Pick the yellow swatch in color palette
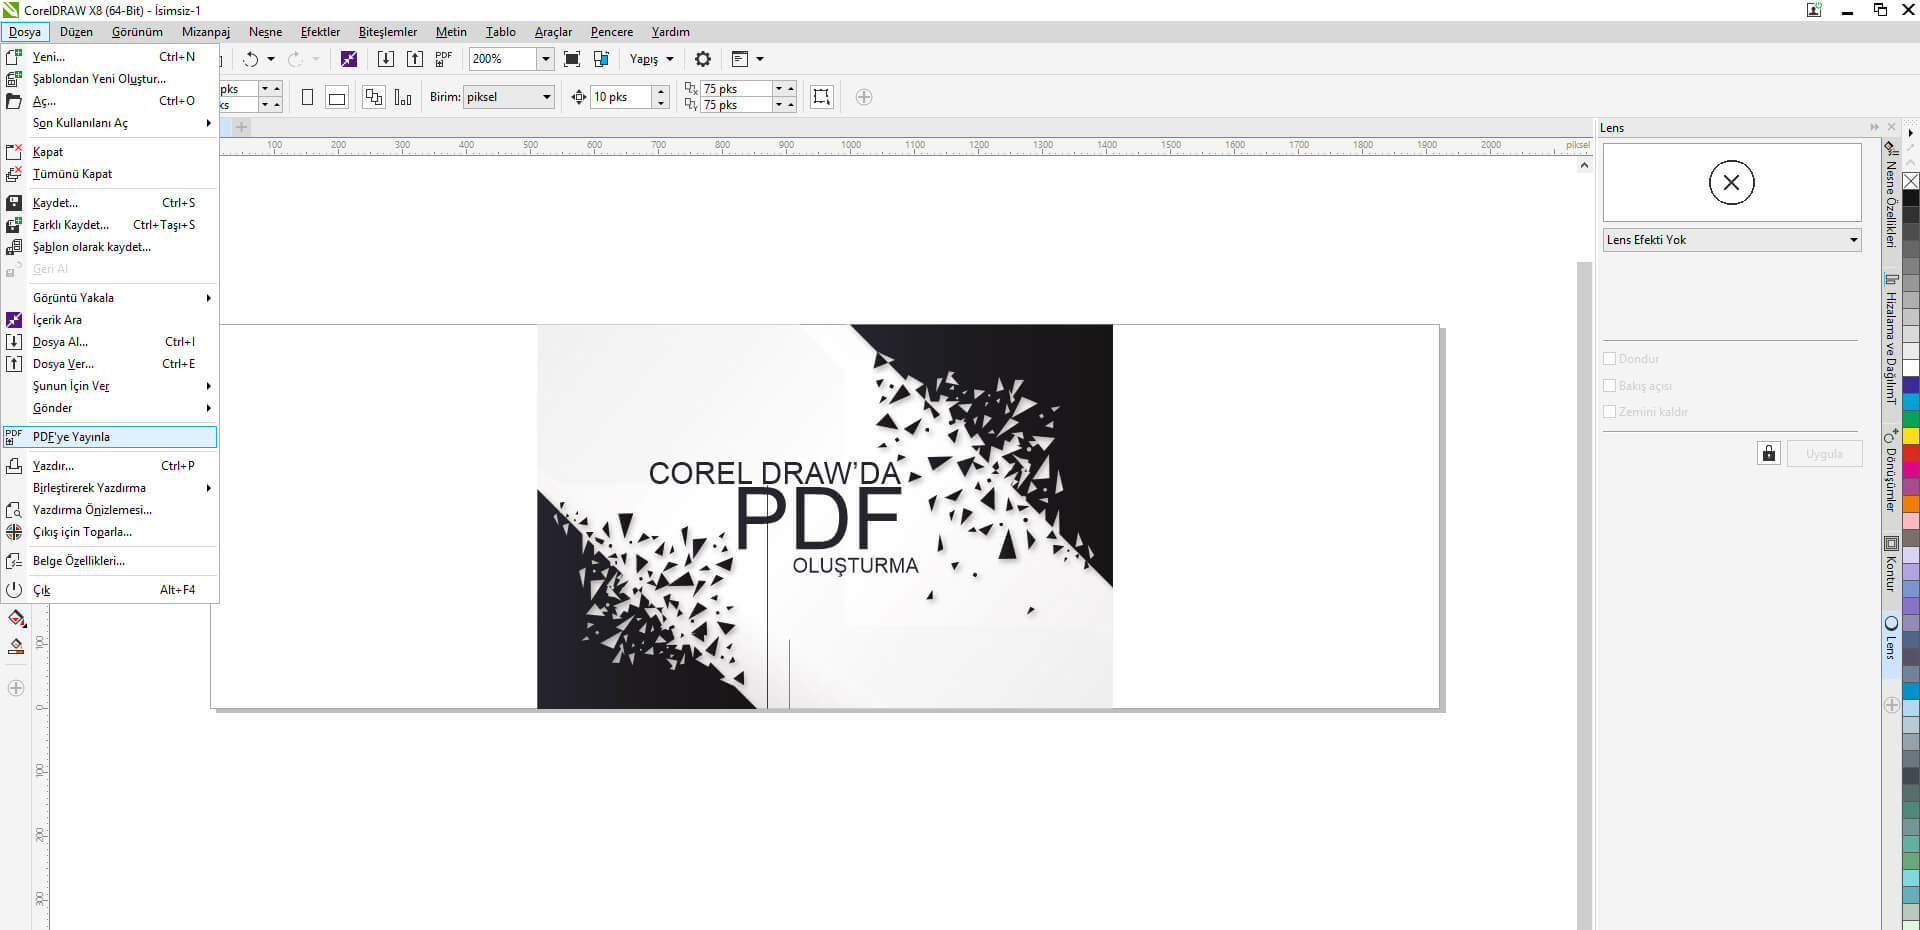Image resolution: width=1920 pixels, height=930 pixels. click(x=1910, y=436)
